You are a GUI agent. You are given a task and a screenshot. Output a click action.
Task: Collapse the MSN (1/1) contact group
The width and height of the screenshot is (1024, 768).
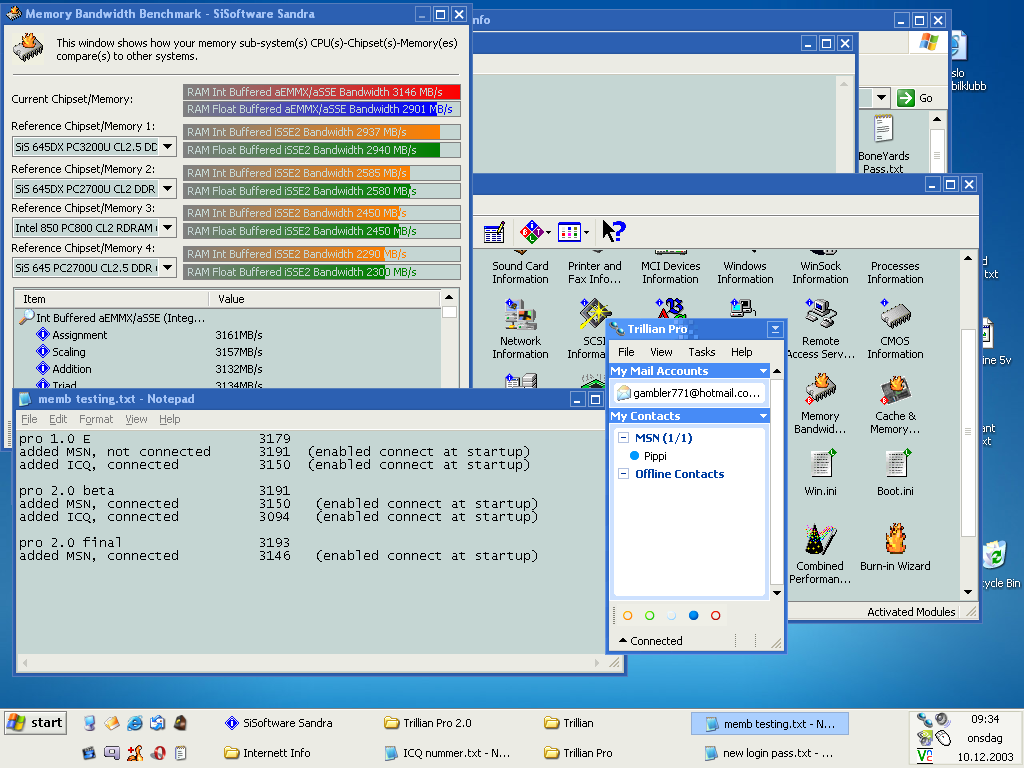[x=623, y=438]
